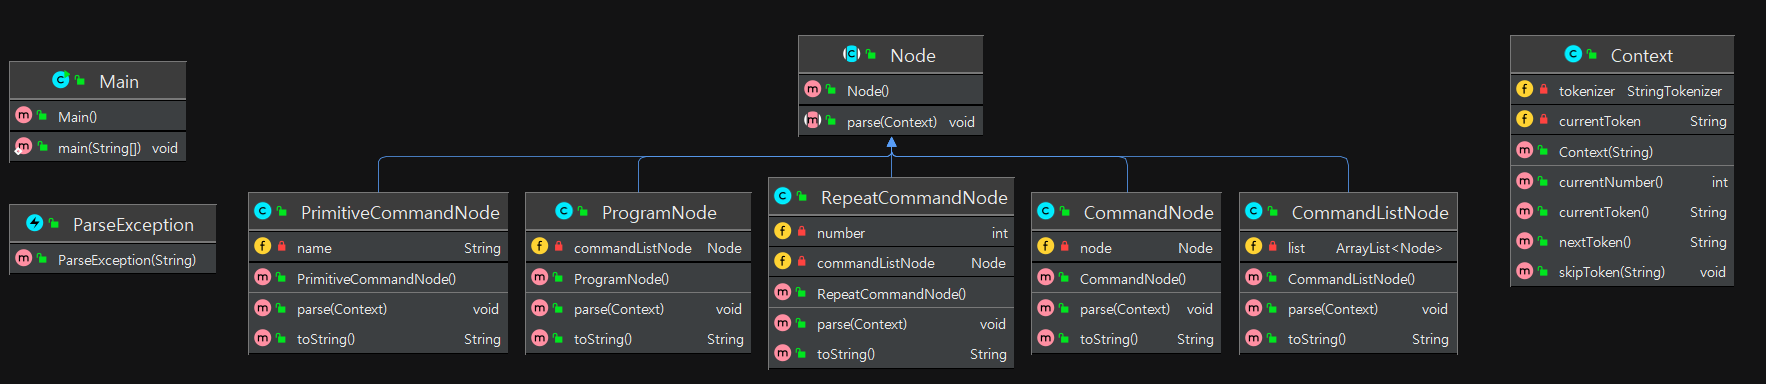Select the abstract Node class header
1766x384 pixels.
[x=891, y=55]
